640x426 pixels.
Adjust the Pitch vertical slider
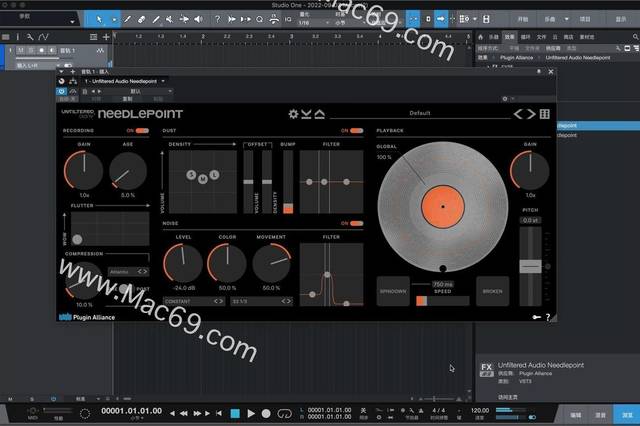click(530, 266)
